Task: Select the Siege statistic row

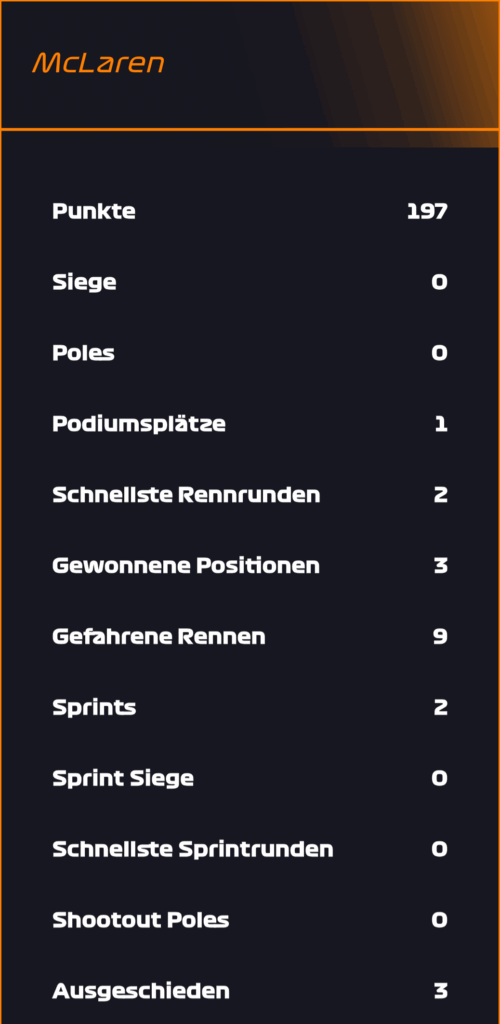Action: (x=250, y=282)
